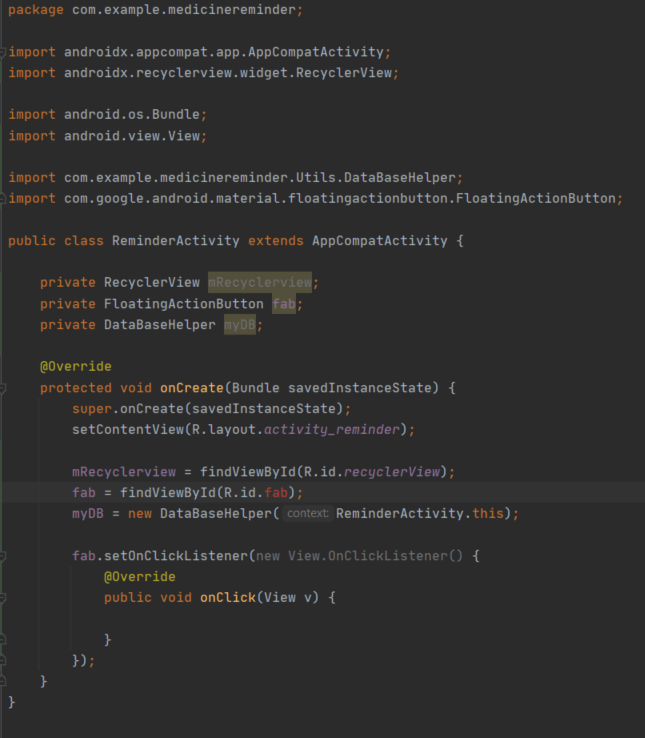Click 'View v' parameter in onClick
This screenshot has width=645, height=738.
pyautogui.click(x=288, y=597)
